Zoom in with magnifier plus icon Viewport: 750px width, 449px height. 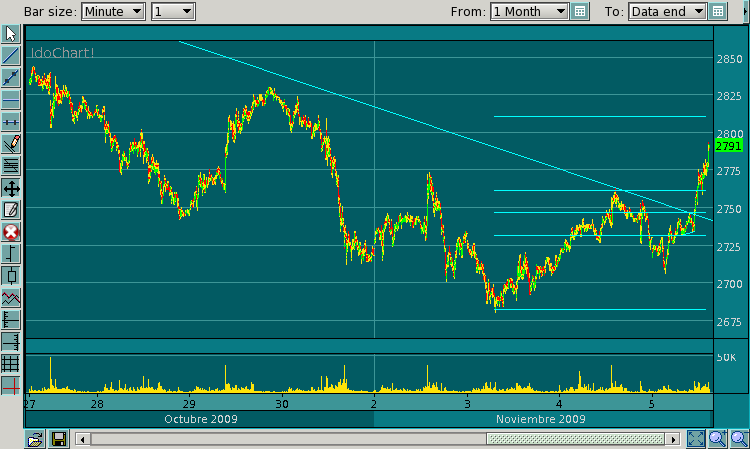[717, 438]
